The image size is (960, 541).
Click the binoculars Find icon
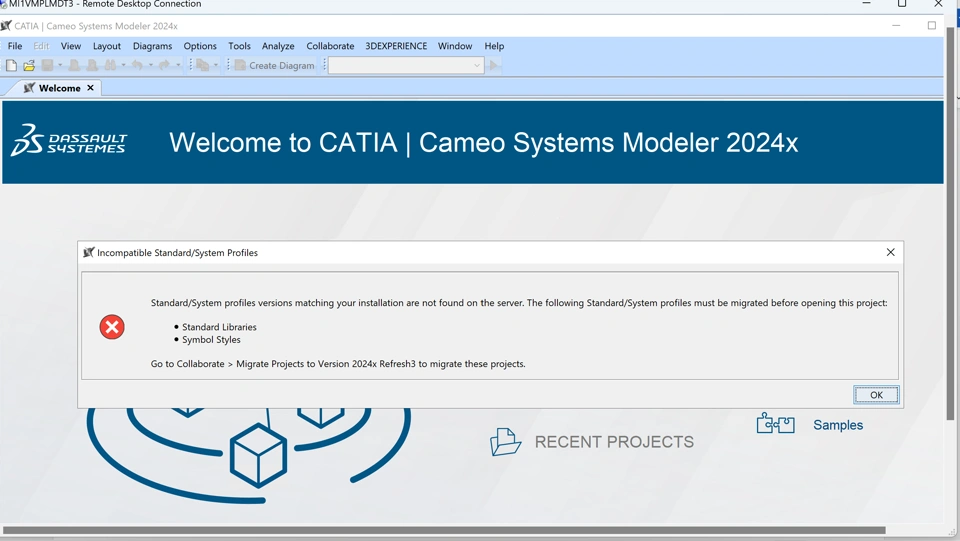pos(110,65)
